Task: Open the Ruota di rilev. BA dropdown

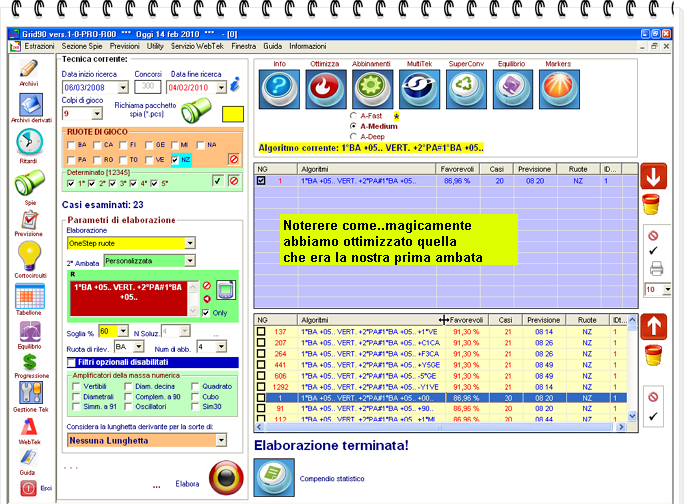Action: (139, 347)
